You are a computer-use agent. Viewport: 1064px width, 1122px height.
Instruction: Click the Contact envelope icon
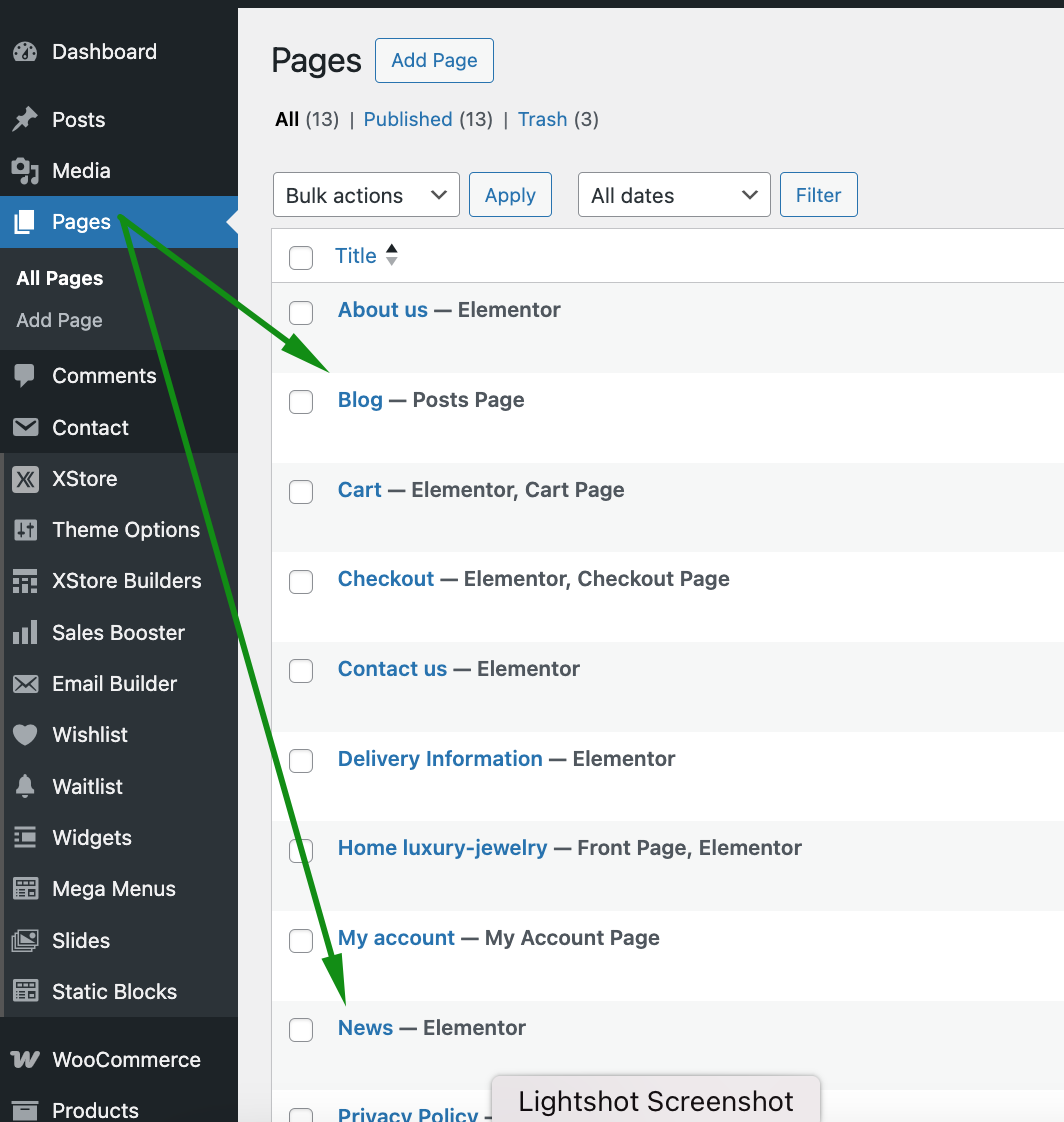pyautogui.click(x=26, y=427)
